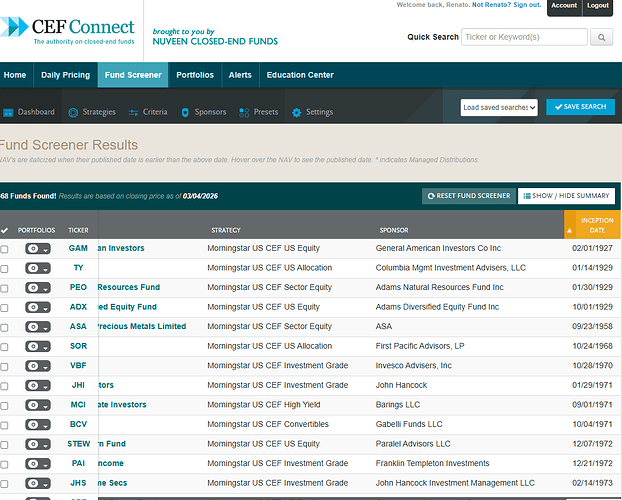Open the Presets bookmark icon

tap(246, 113)
